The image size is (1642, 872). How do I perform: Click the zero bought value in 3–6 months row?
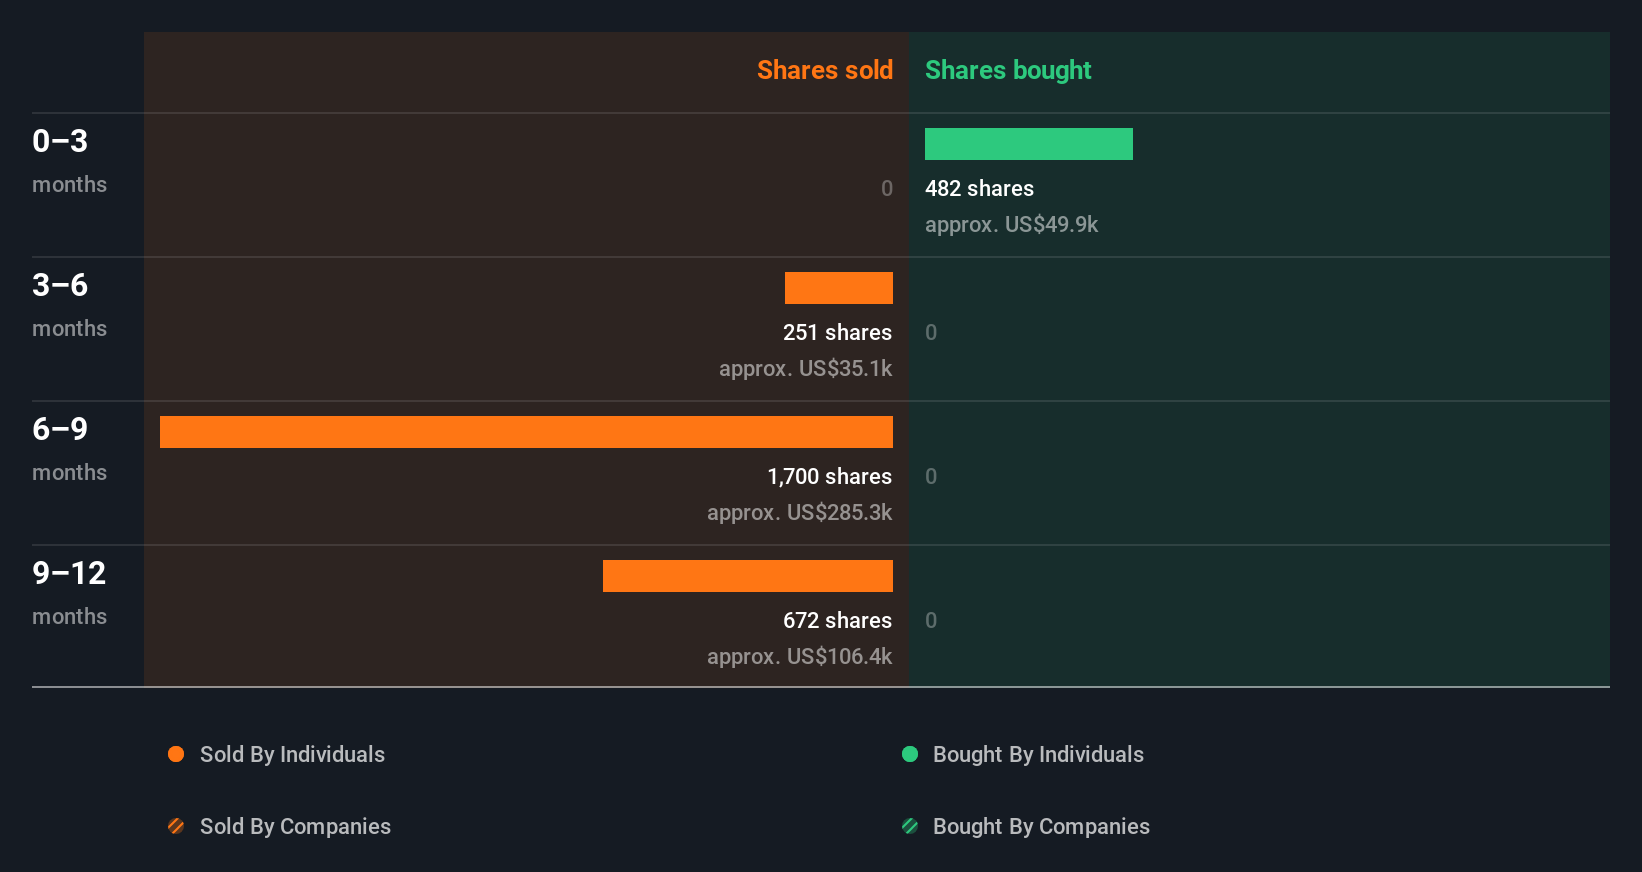[931, 332]
